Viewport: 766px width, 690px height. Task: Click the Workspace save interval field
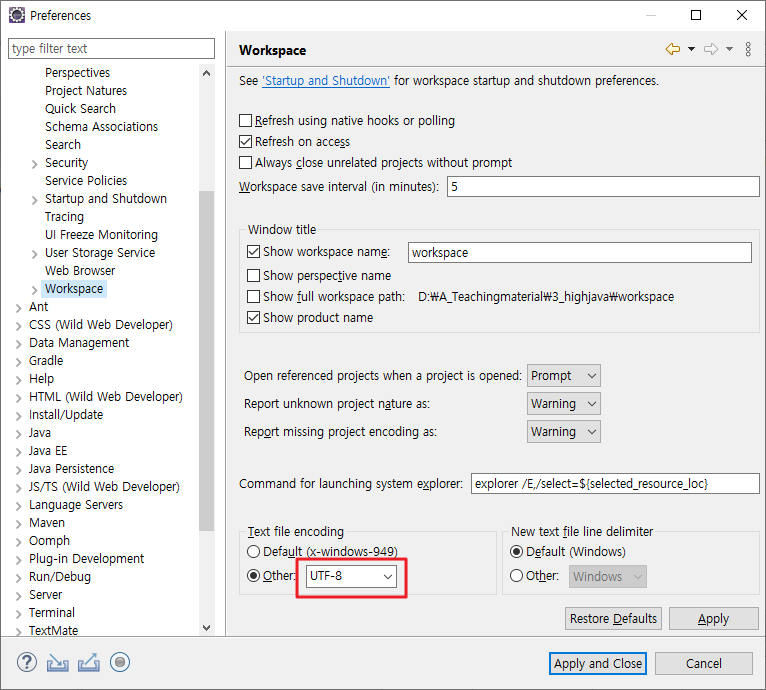coord(603,187)
